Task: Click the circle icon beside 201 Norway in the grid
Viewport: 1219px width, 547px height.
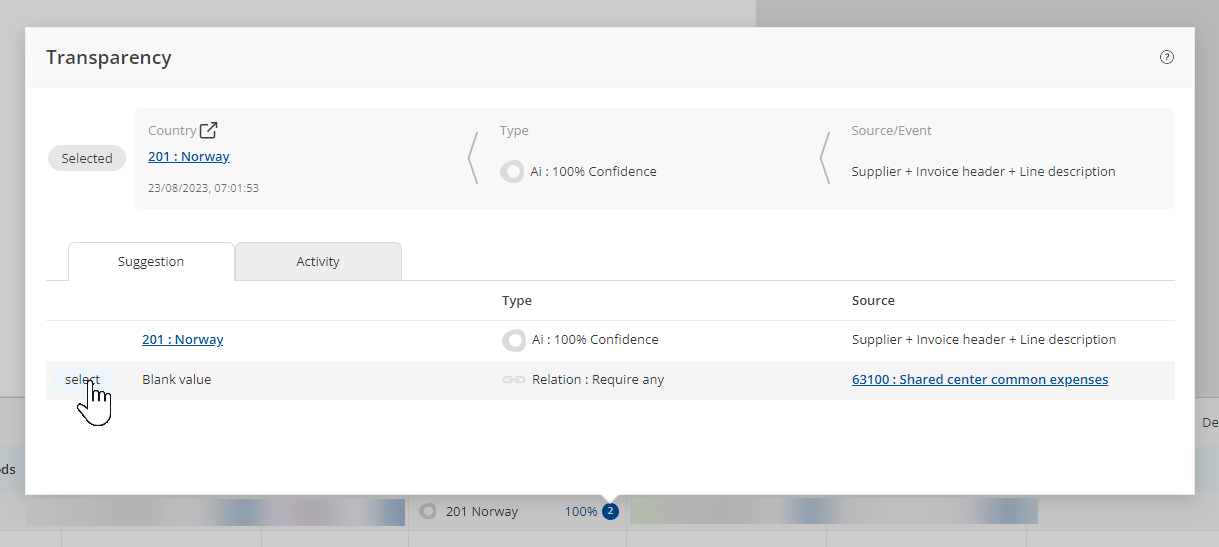Action: click(x=428, y=512)
